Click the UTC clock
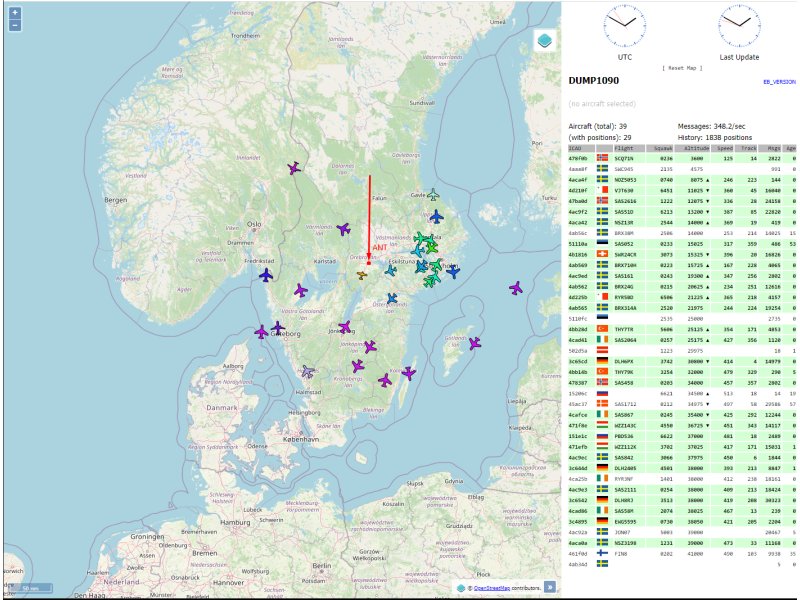The height and width of the screenshot is (600, 800). pyautogui.click(x=624, y=26)
